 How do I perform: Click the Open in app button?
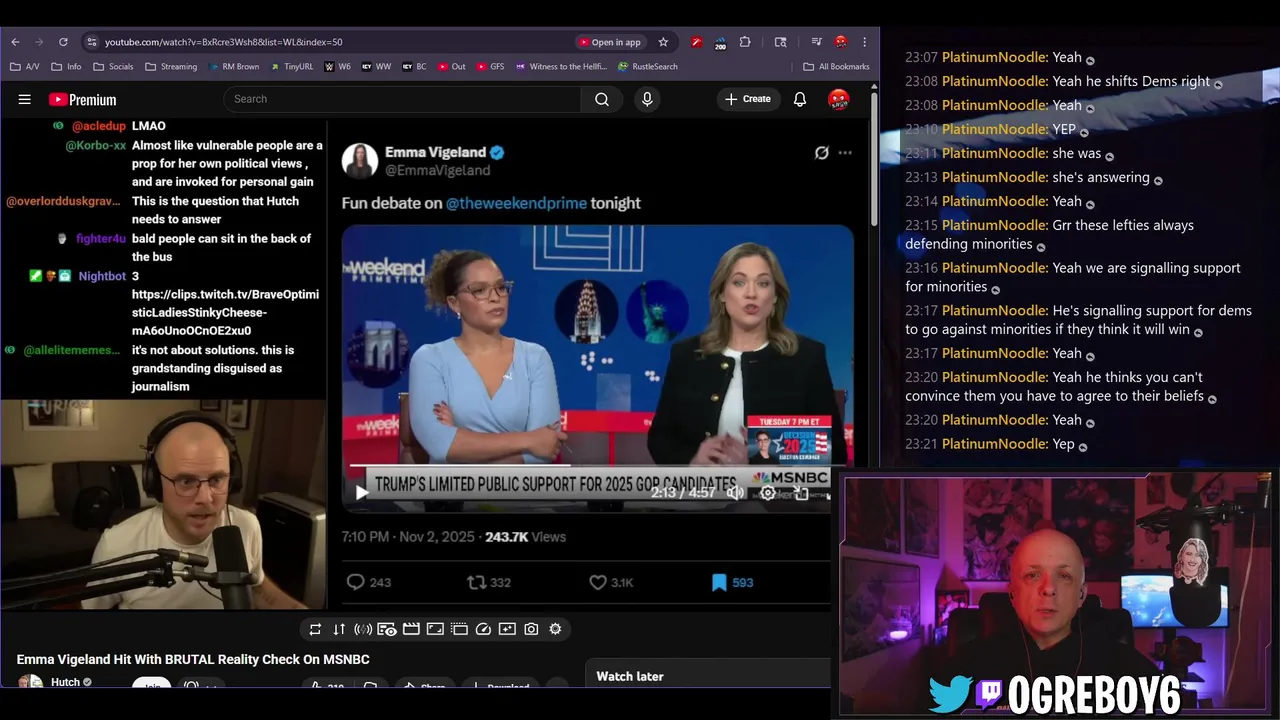point(610,42)
